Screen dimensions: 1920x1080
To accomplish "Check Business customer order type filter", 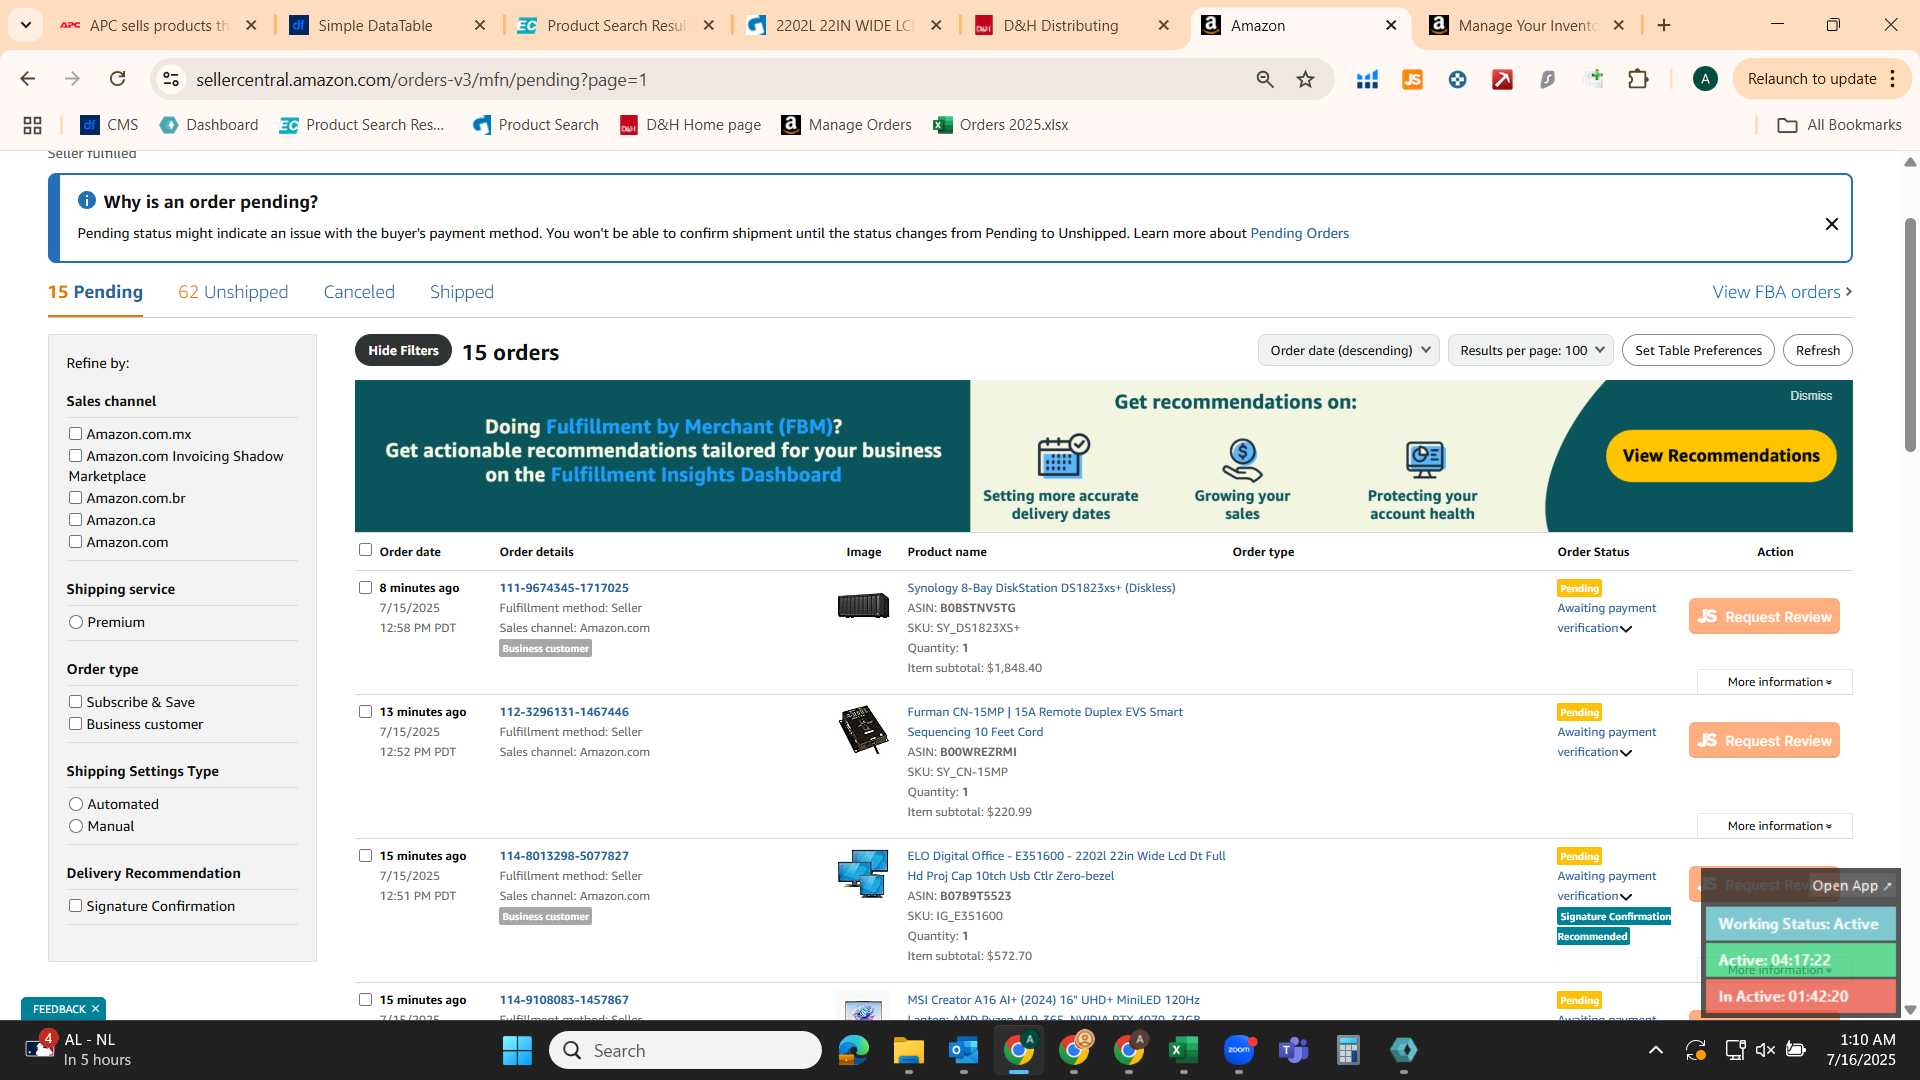I will pyautogui.click(x=75, y=723).
